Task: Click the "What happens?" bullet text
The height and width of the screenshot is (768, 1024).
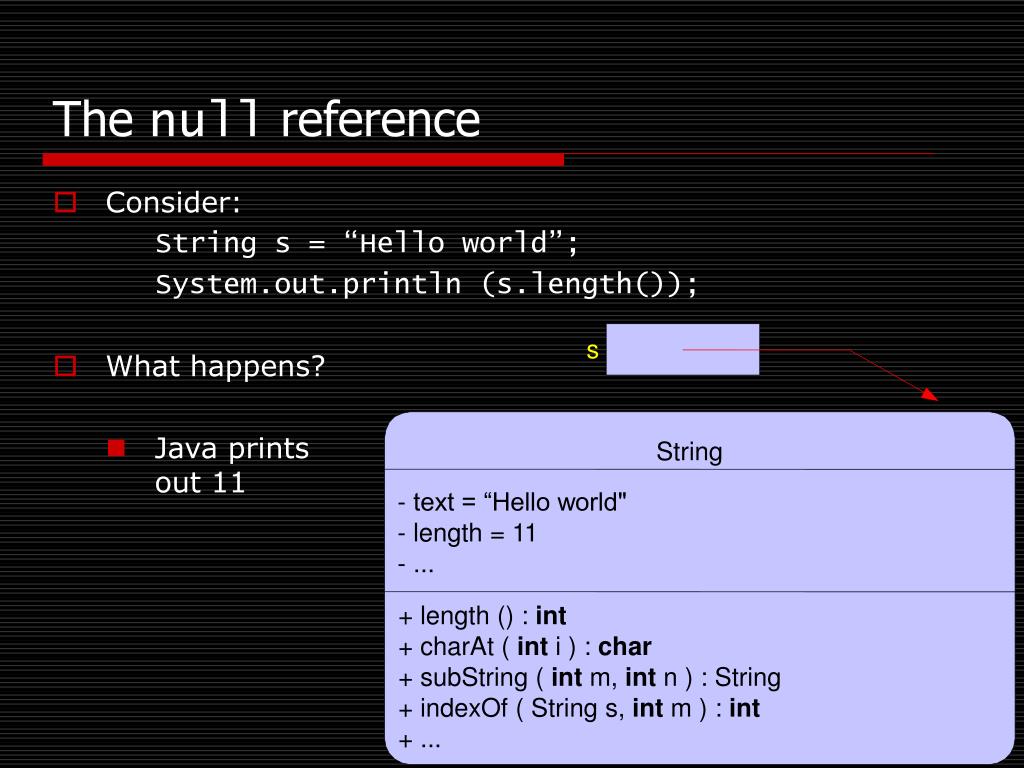Action: point(216,366)
